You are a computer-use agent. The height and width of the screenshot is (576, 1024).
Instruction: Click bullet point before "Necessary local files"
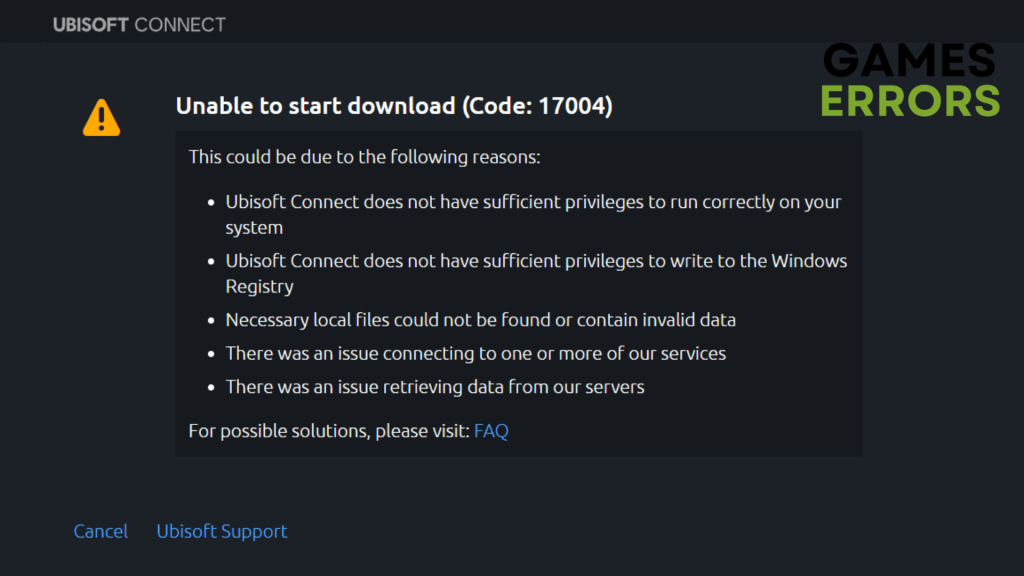pos(211,321)
